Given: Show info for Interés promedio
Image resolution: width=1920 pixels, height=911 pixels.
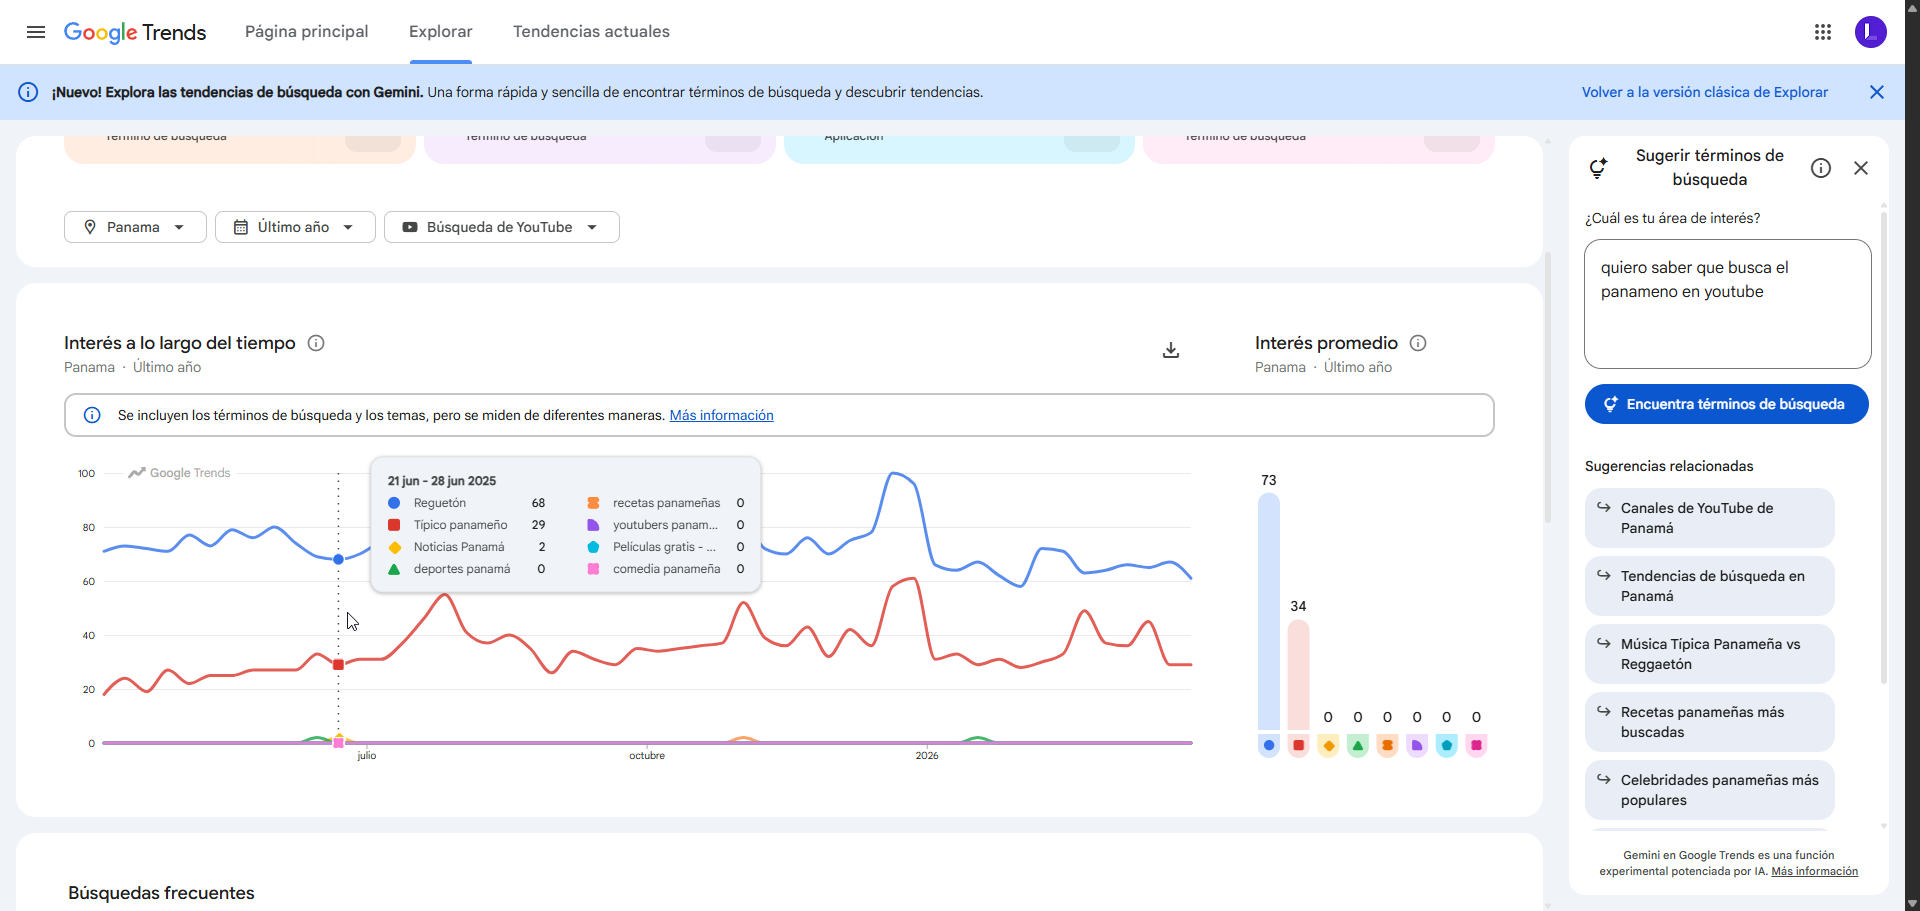Looking at the screenshot, I should coord(1418,343).
